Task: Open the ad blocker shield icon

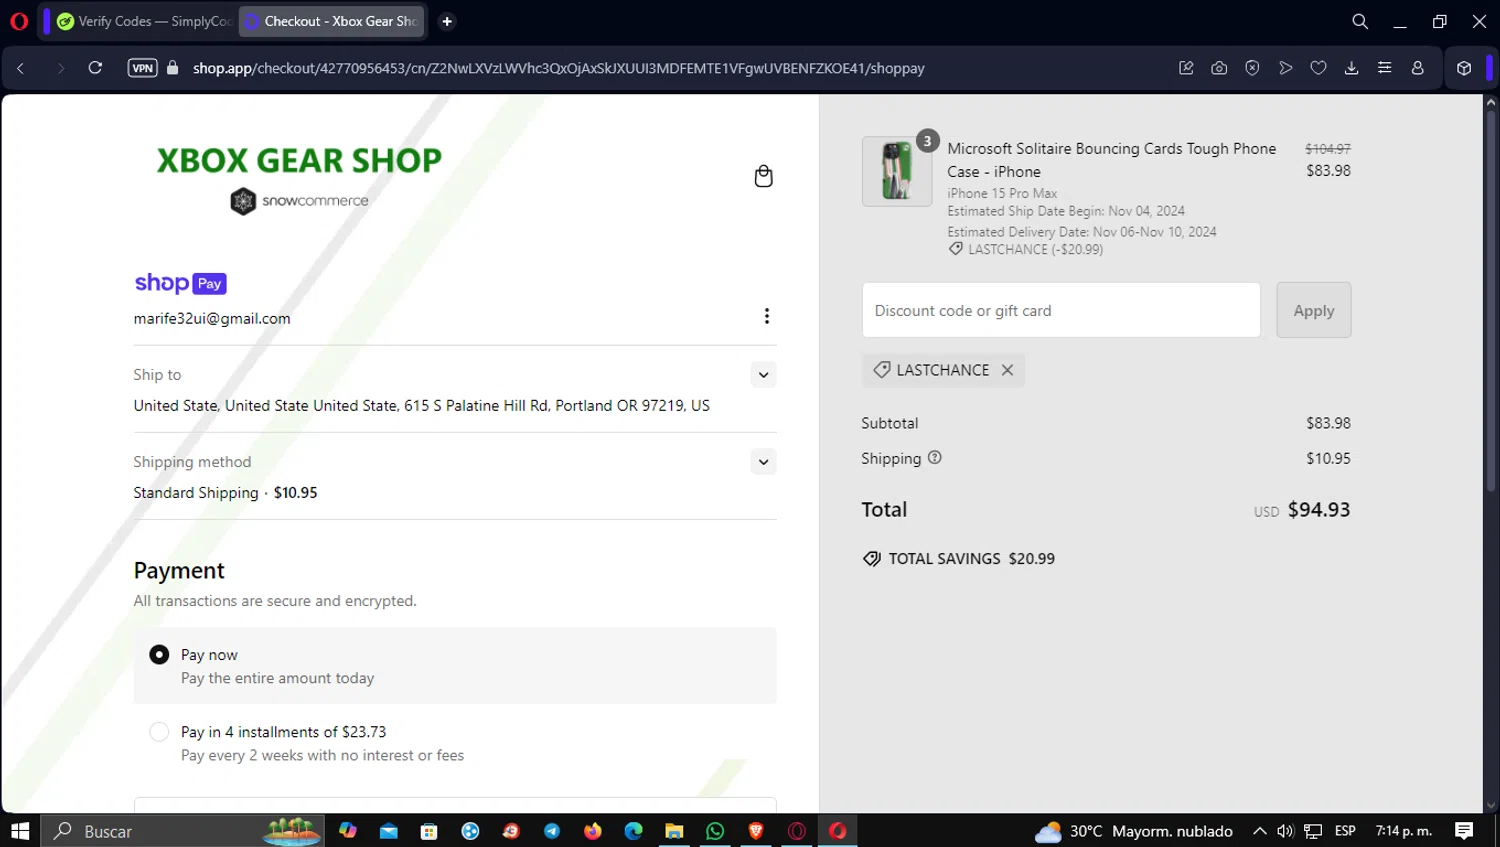Action: (1252, 68)
